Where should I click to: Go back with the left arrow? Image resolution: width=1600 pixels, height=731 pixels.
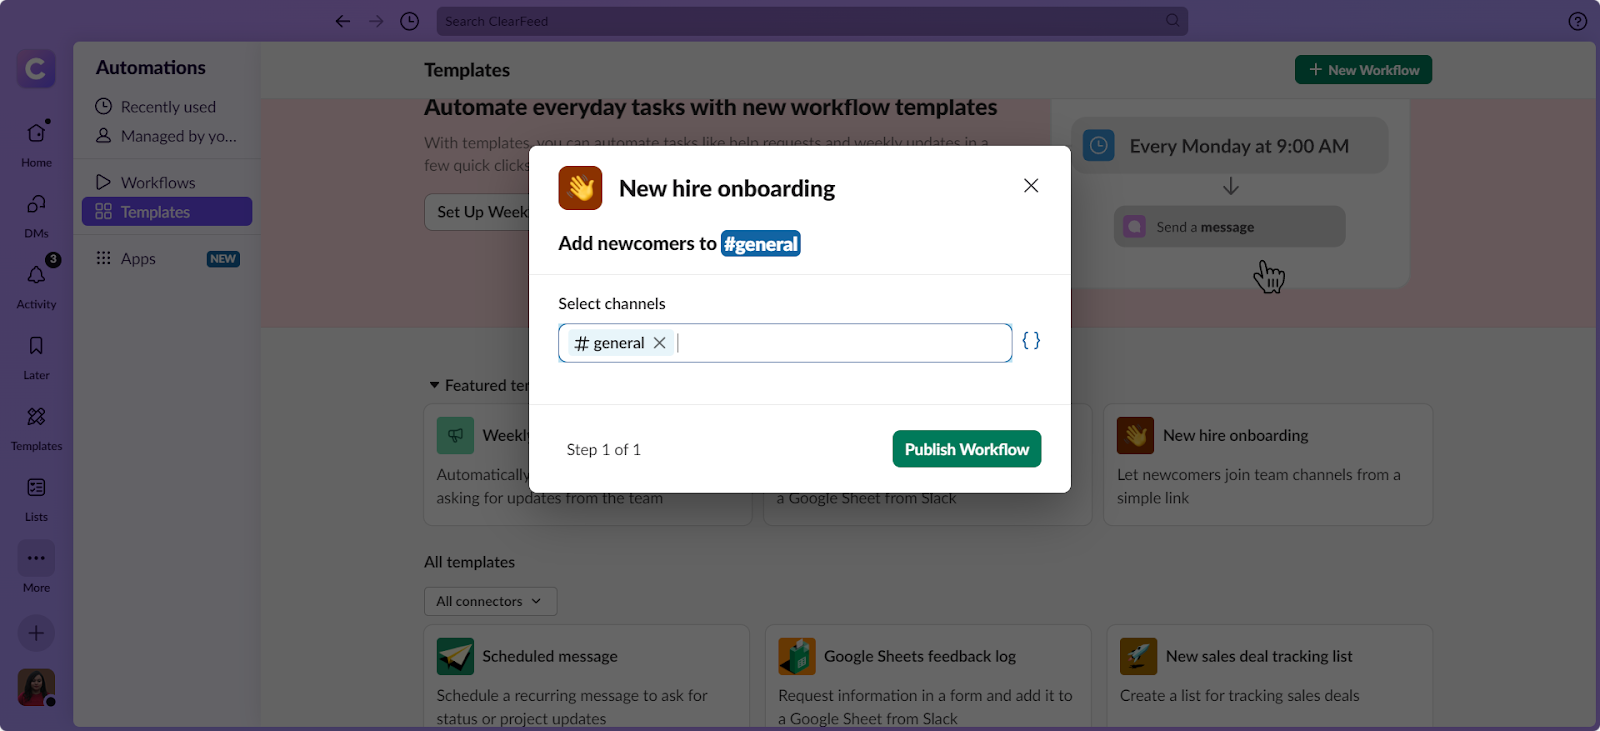pyautogui.click(x=343, y=21)
